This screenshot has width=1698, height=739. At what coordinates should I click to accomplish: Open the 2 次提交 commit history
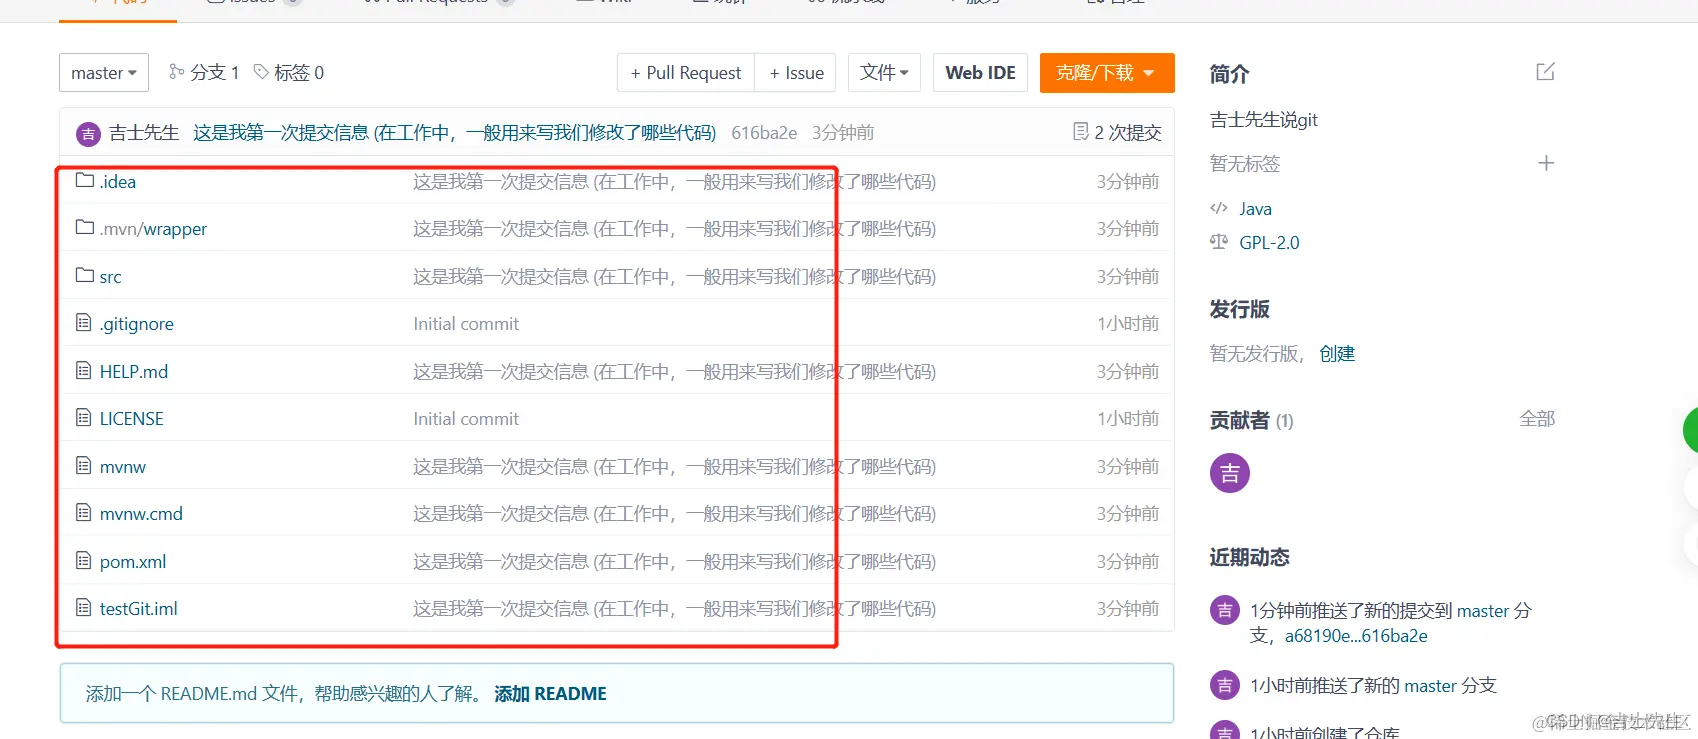click(1128, 133)
